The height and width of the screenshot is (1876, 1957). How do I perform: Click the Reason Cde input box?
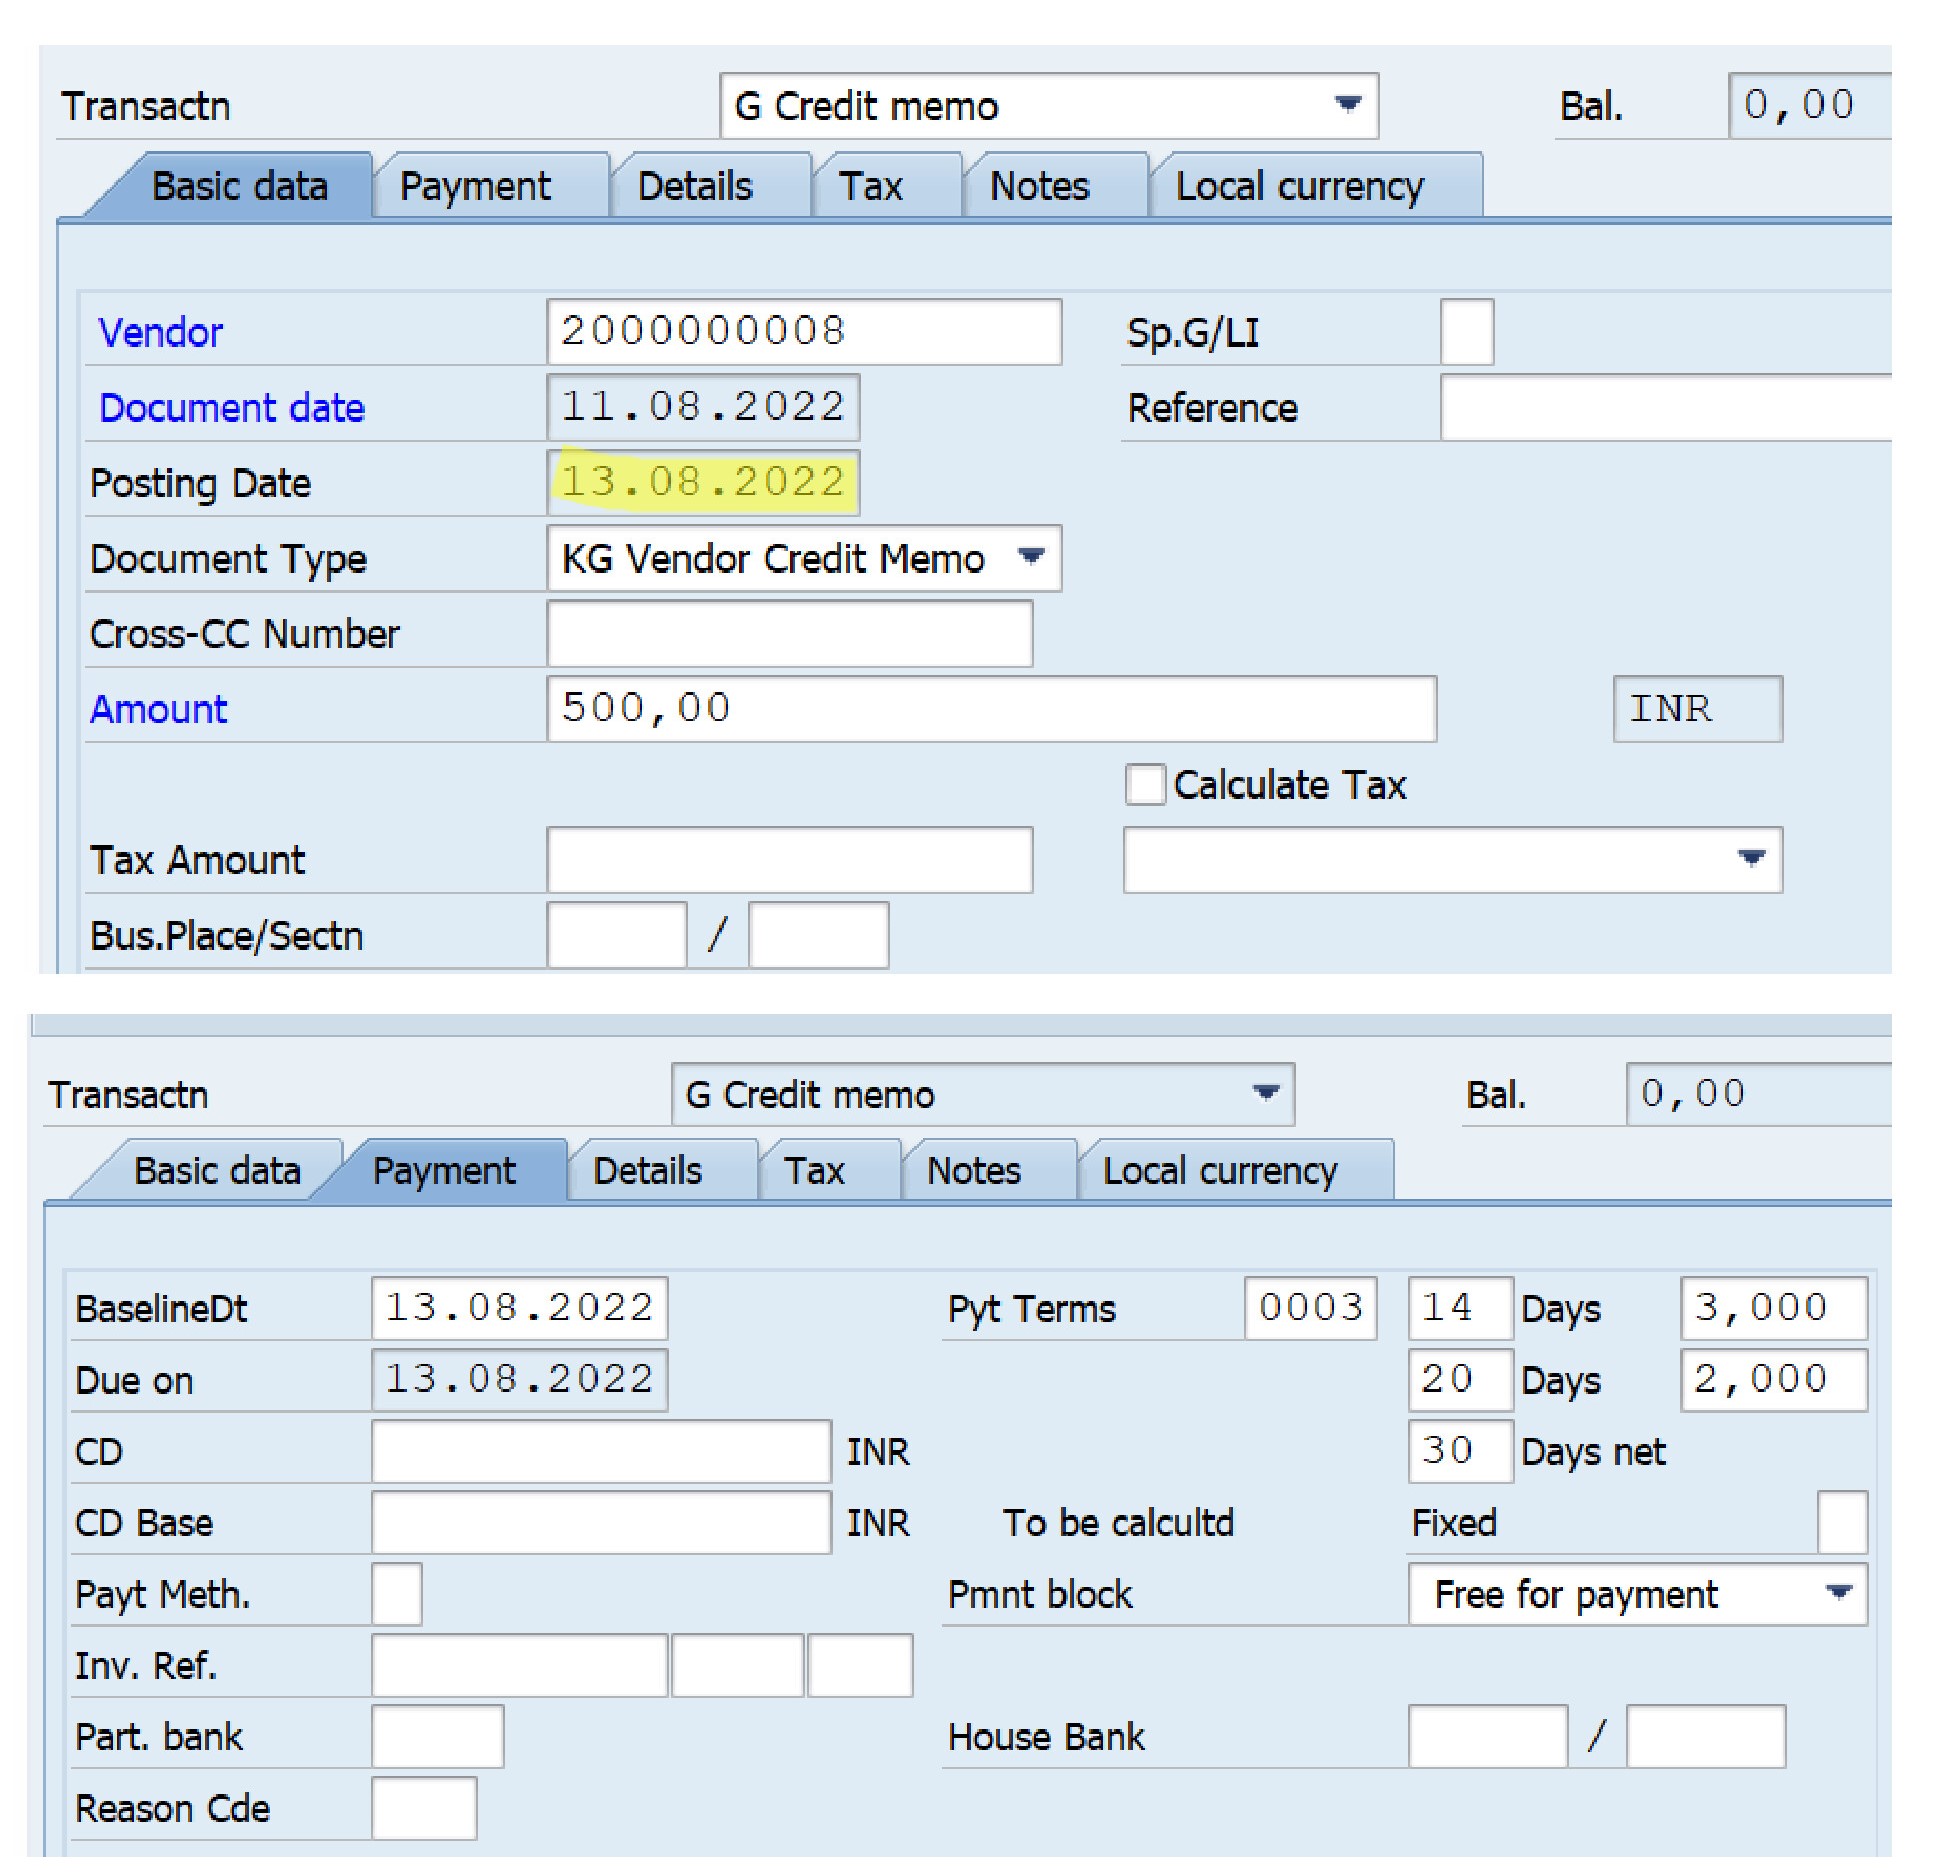(423, 1808)
